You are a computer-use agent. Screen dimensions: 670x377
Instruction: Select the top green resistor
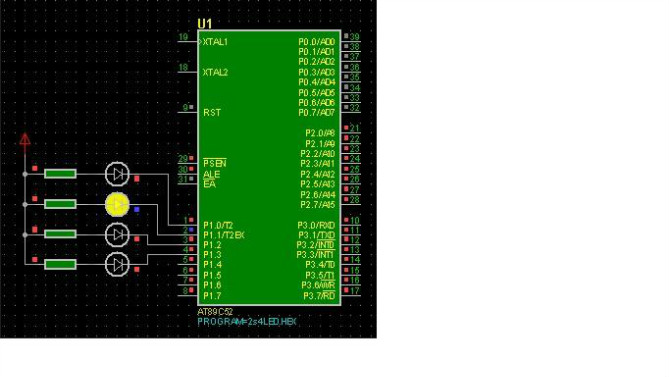point(60,174)
